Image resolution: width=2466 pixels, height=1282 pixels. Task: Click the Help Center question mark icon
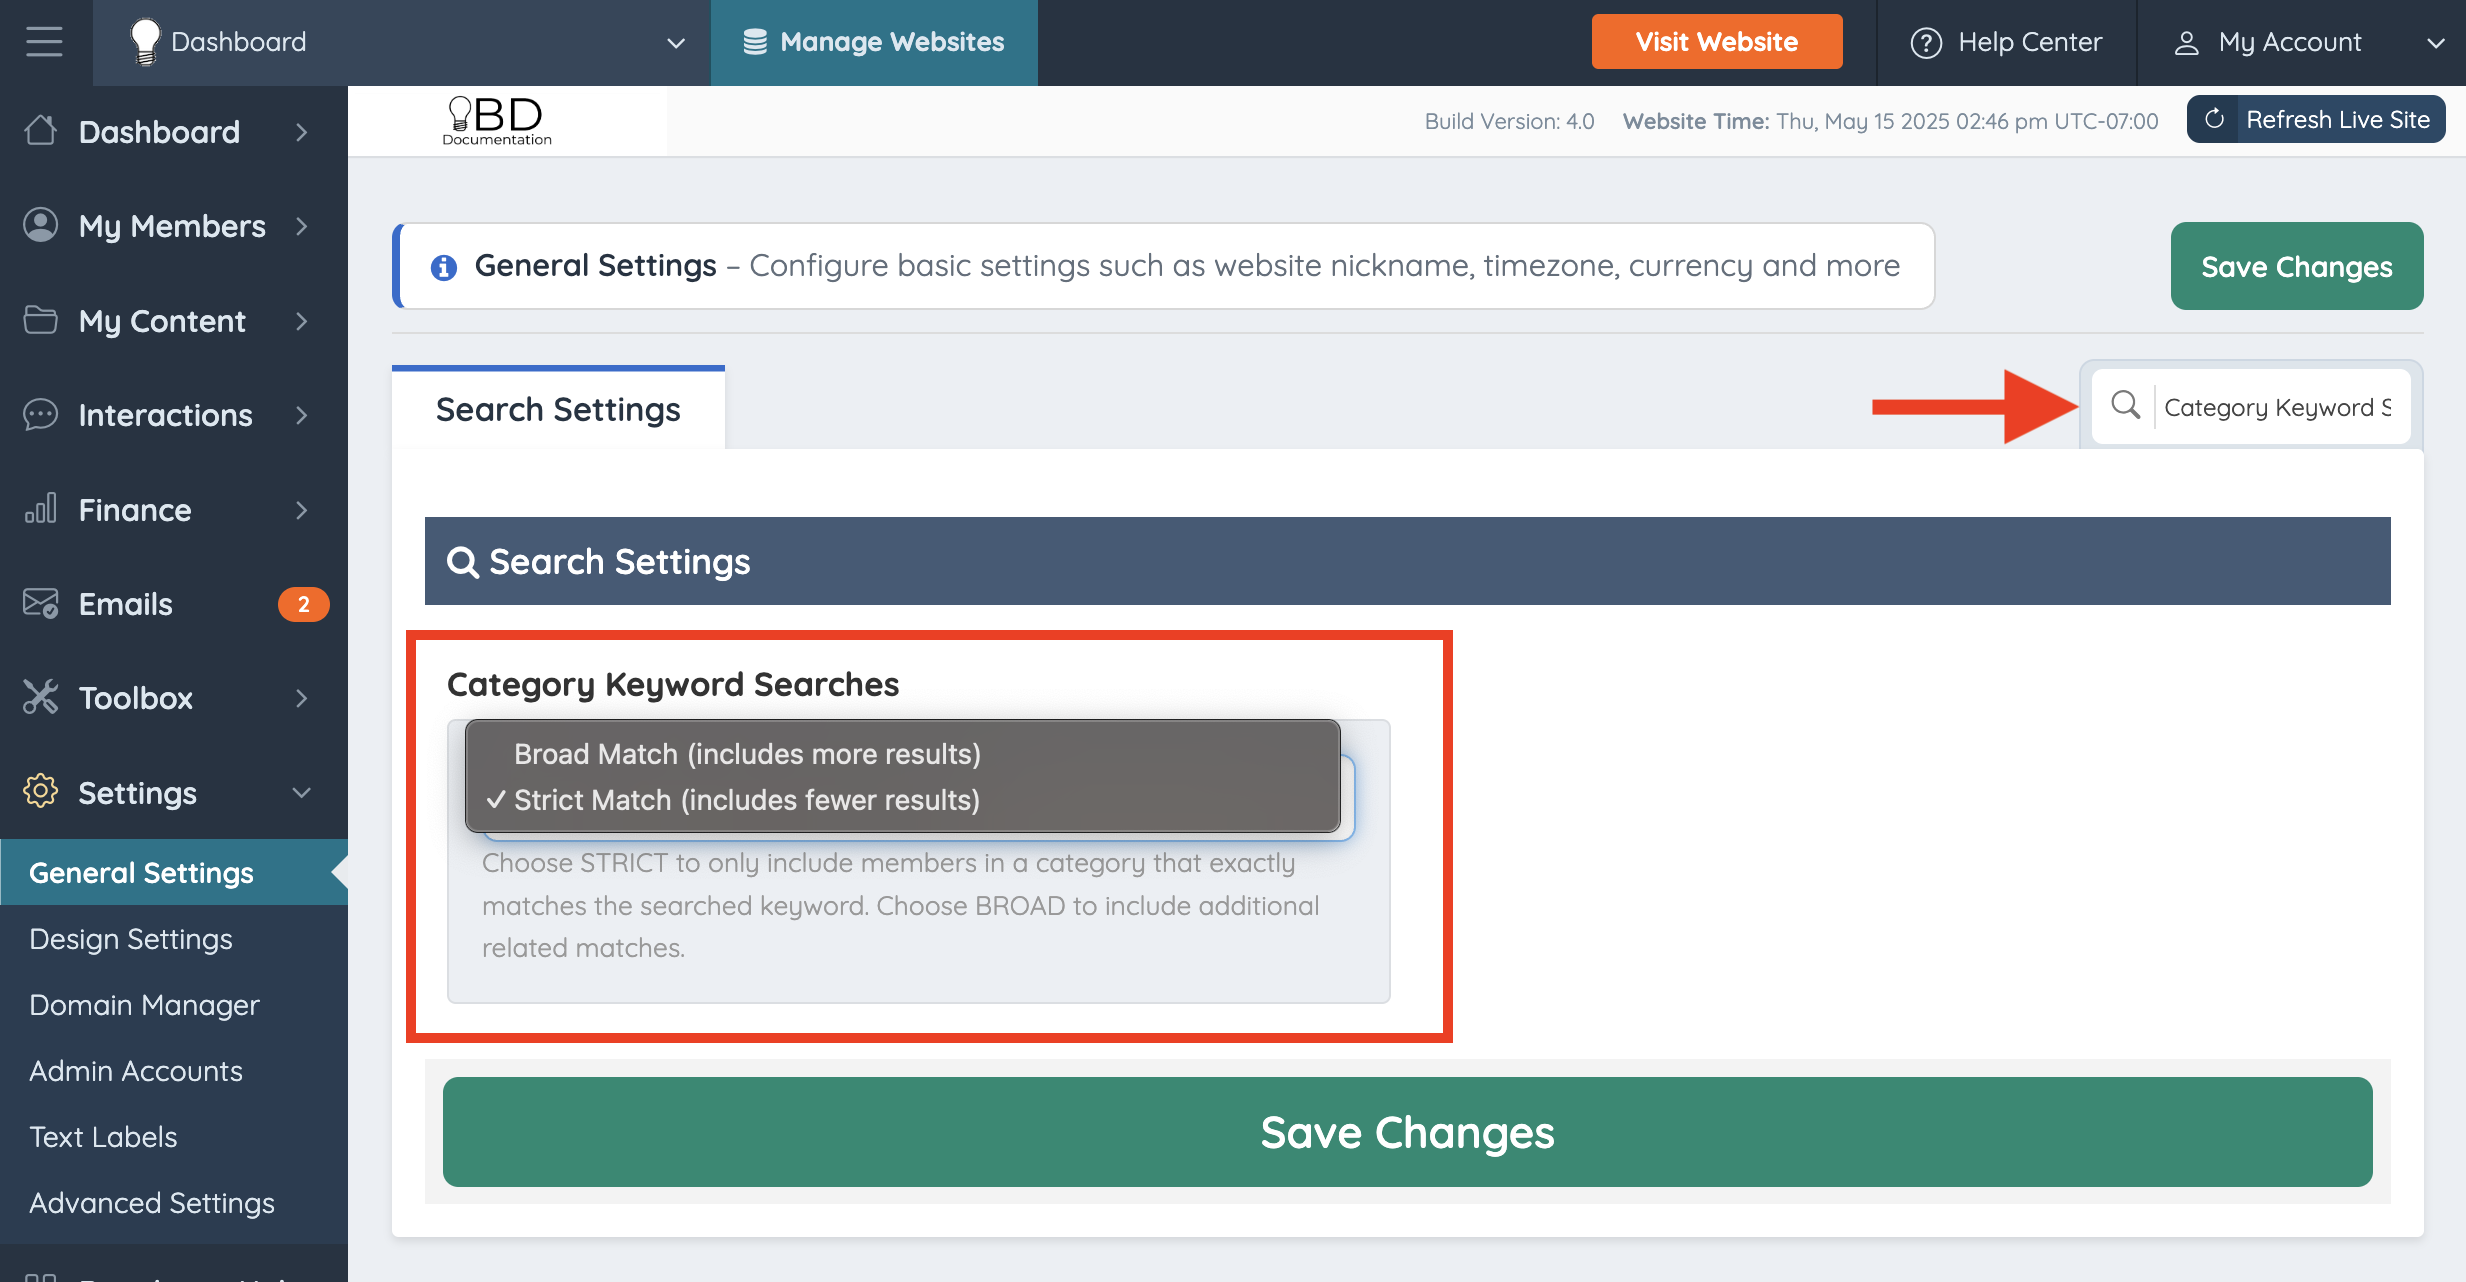click(1925, 43)
